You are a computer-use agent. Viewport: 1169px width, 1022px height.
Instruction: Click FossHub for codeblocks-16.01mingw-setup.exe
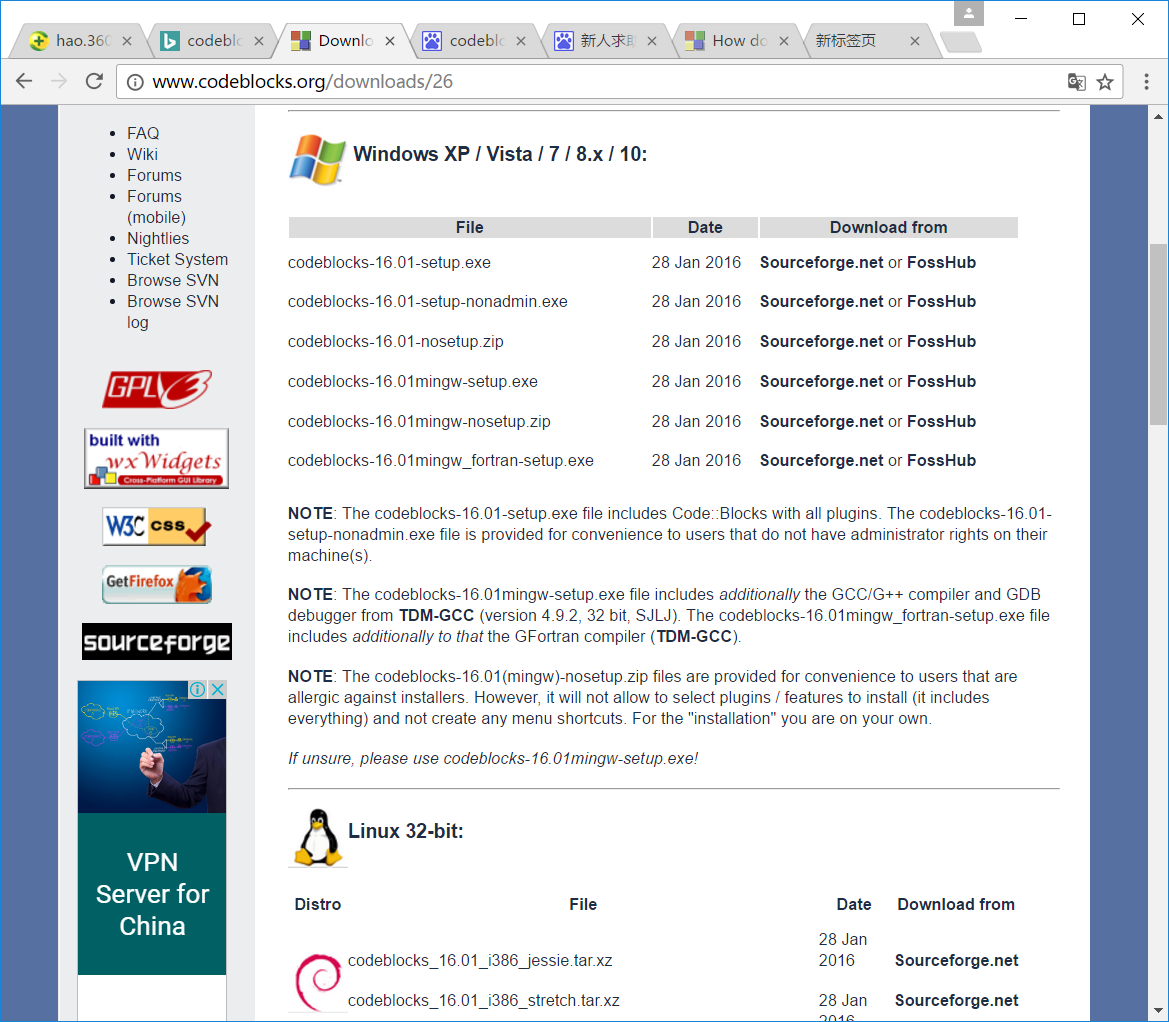tap(942, 382)
